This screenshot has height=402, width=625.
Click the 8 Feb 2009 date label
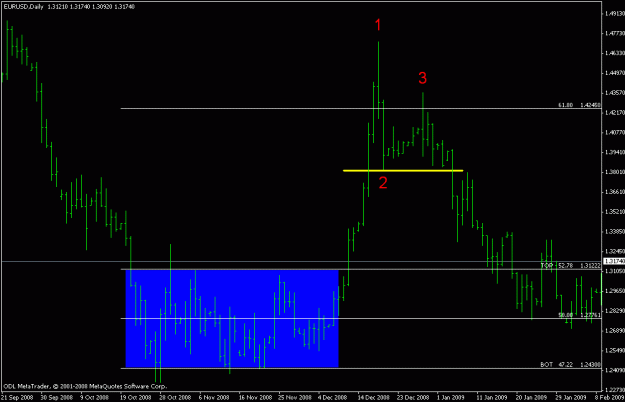[610, 397]
